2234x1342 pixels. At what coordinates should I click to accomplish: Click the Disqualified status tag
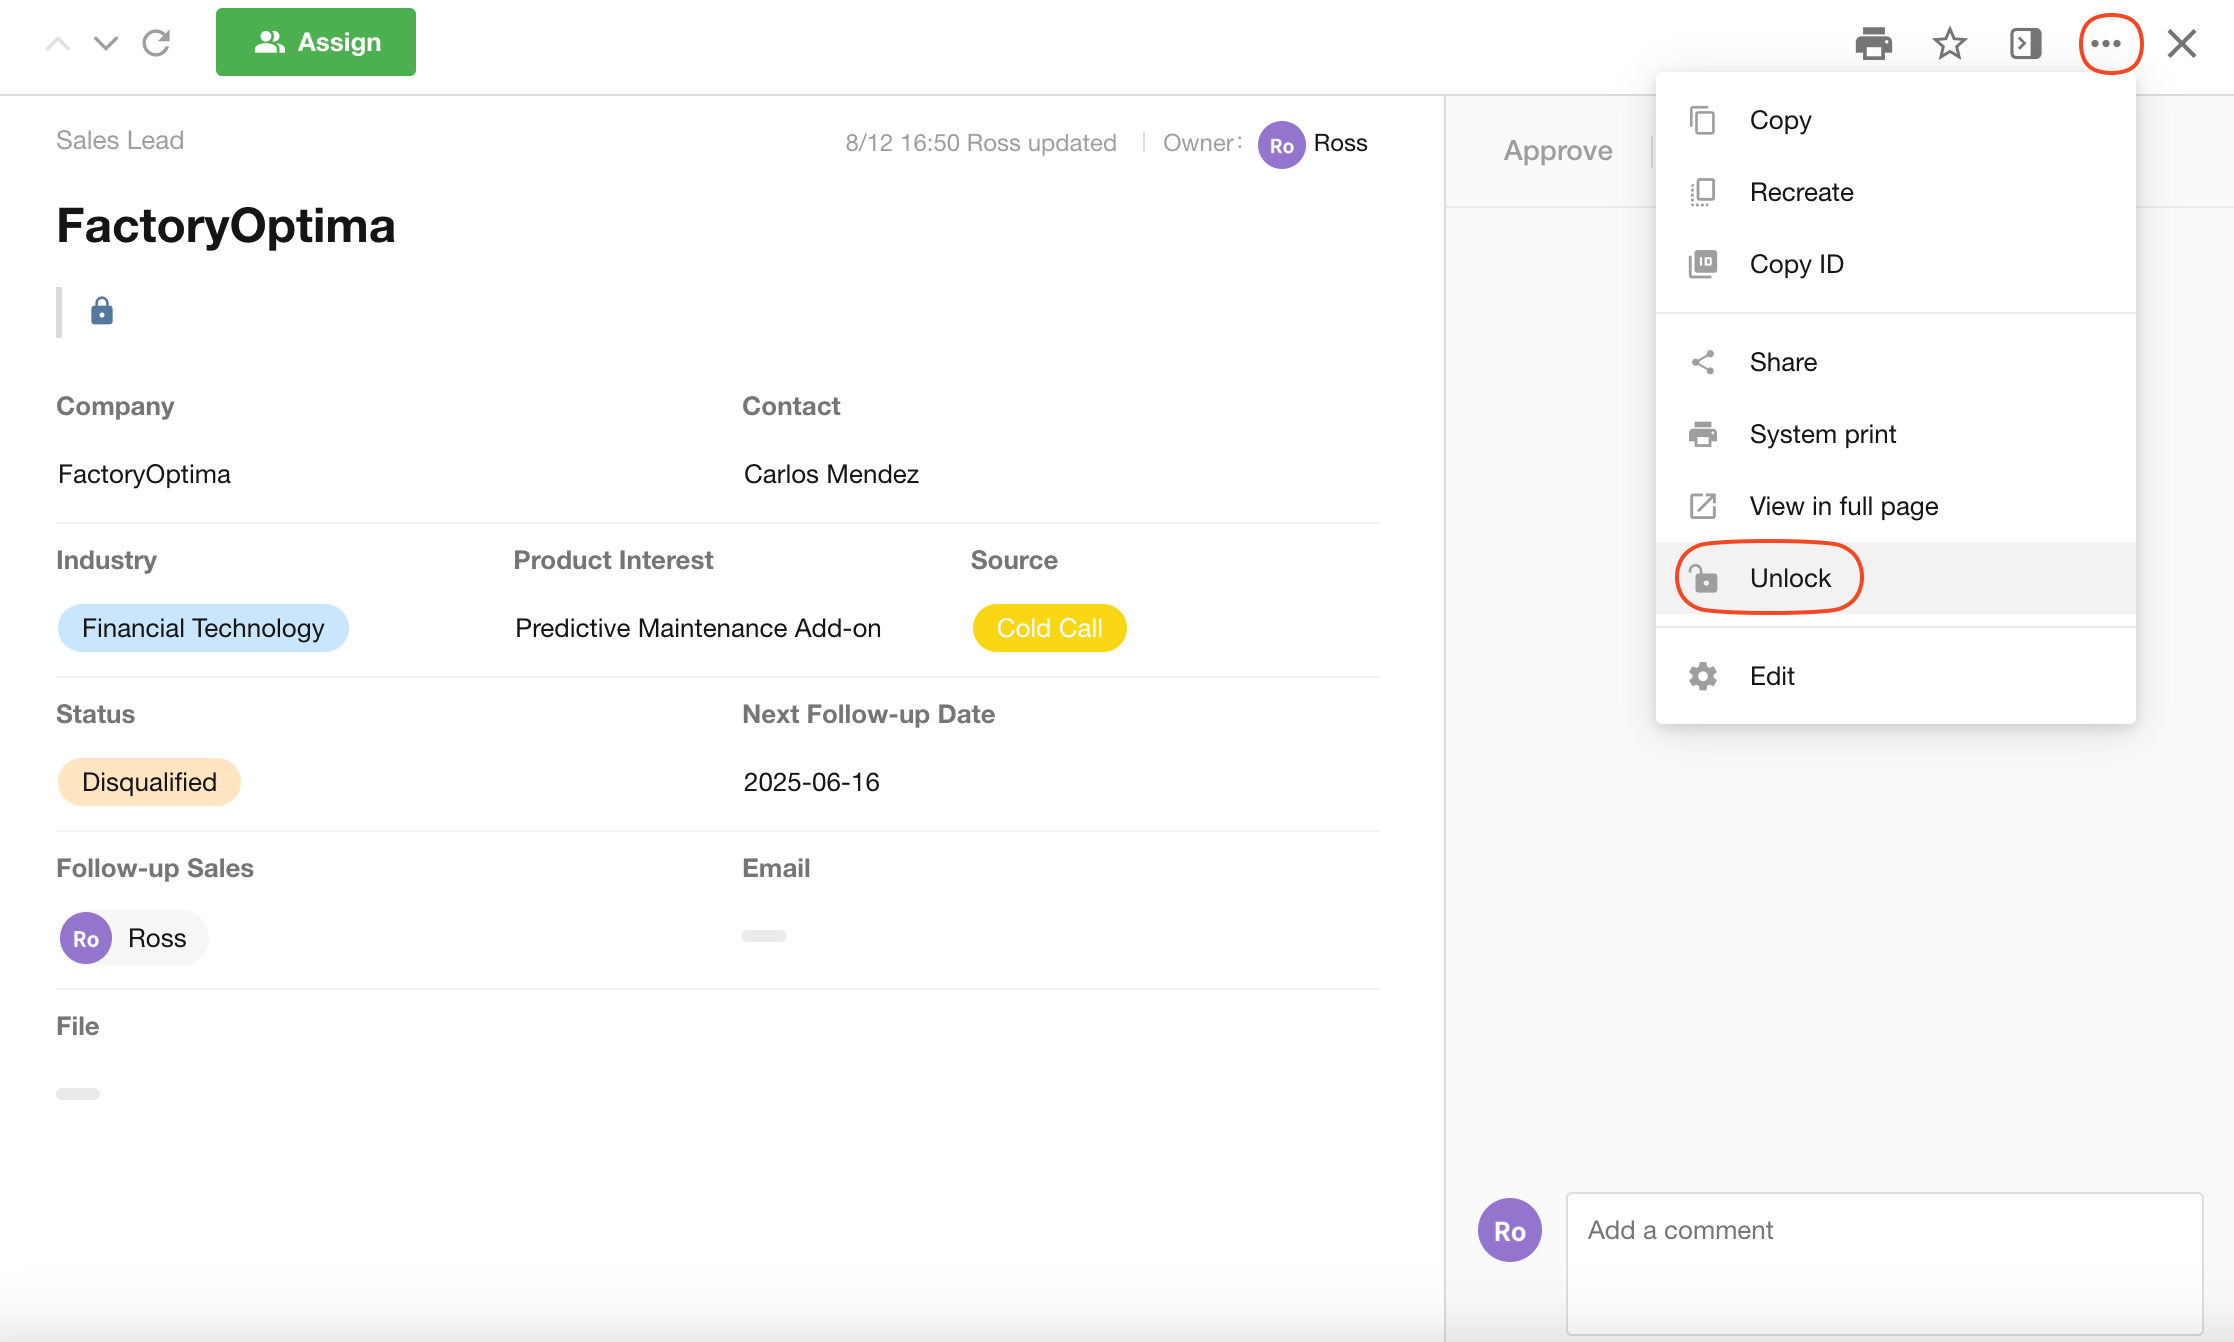[x=149, y=782]
